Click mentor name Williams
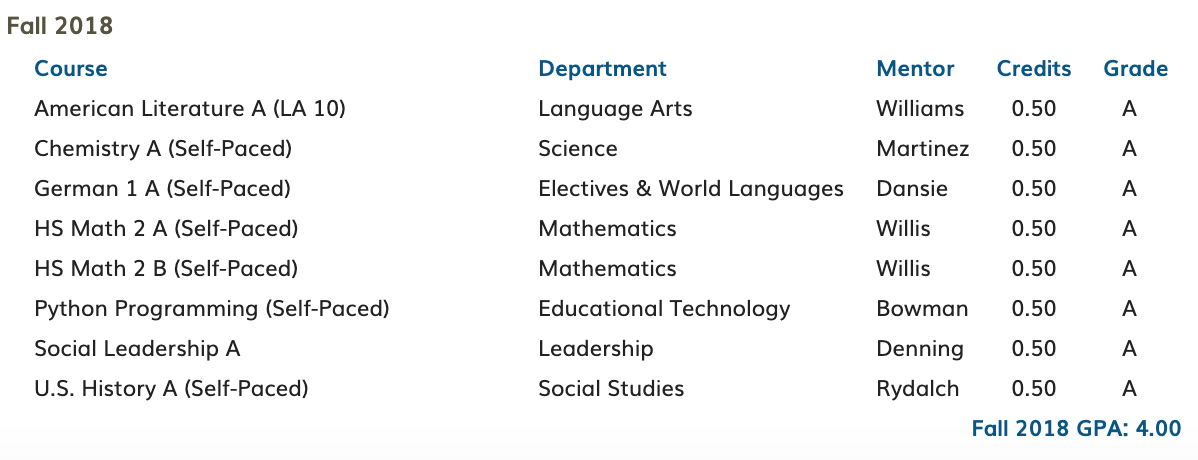This screenshot has height=460, width=1198. pyautogui.click(x=920, y=109)
